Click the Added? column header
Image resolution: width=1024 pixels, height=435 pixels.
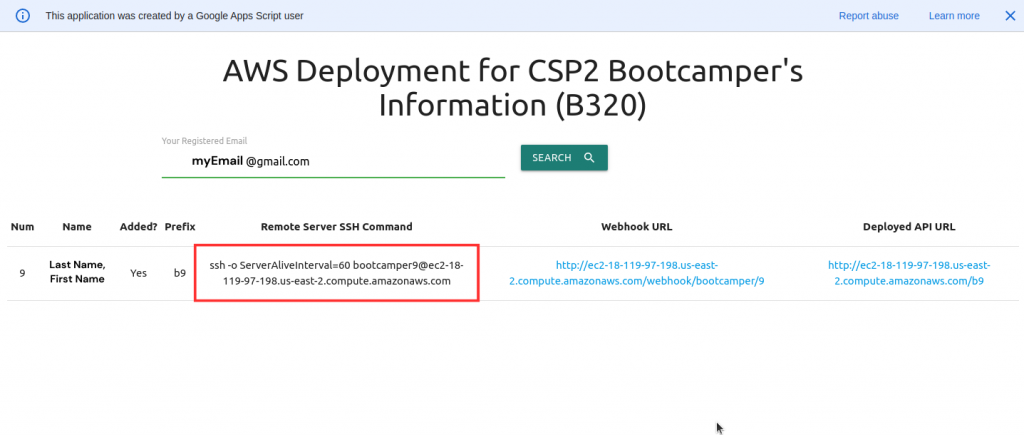click(138, 227)
